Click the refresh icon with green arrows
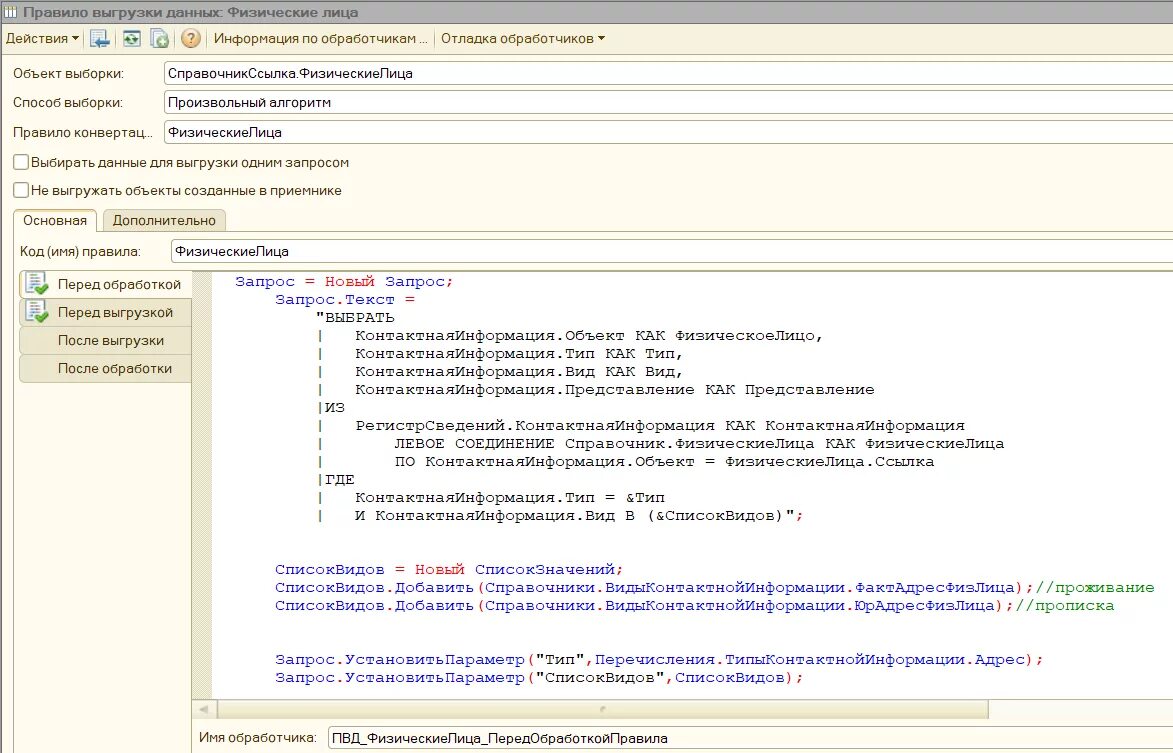This screenshot has width=1173, height=753. pyautogui.click(x=132, y=38)
